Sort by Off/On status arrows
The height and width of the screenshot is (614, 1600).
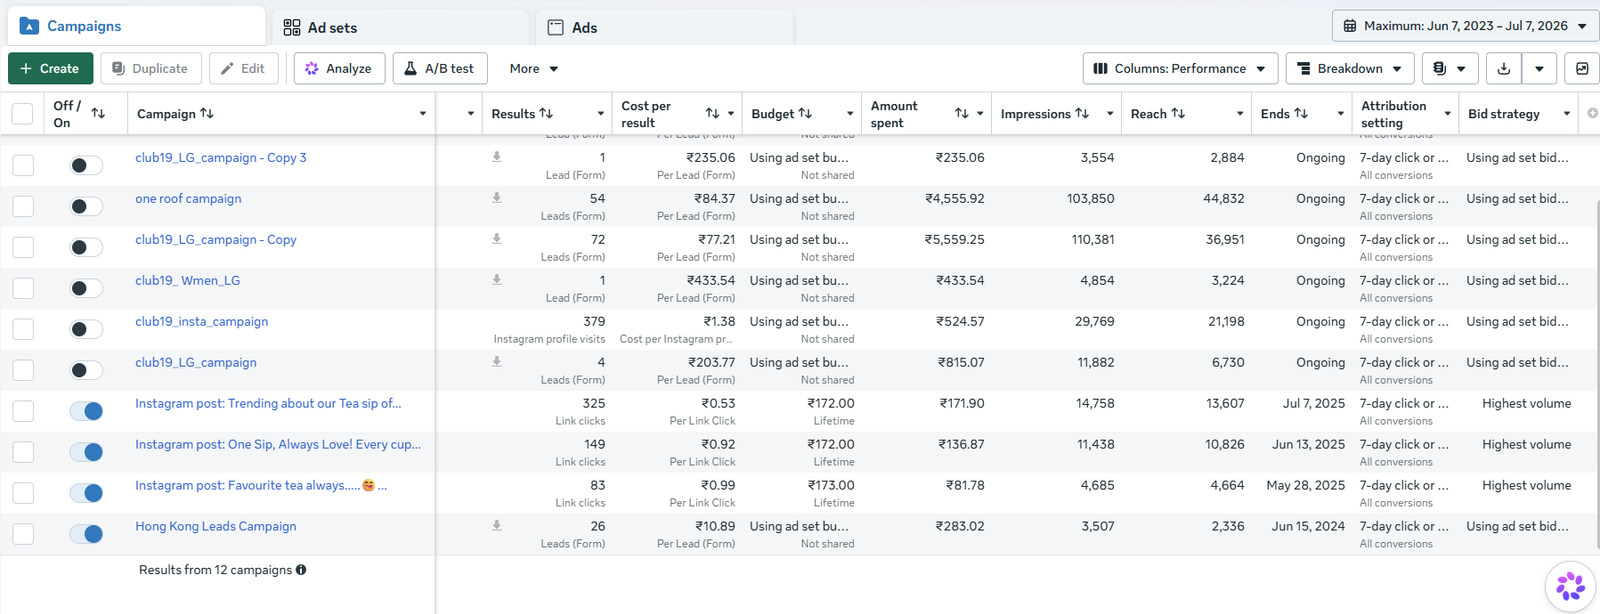click(x=98, y=113)
